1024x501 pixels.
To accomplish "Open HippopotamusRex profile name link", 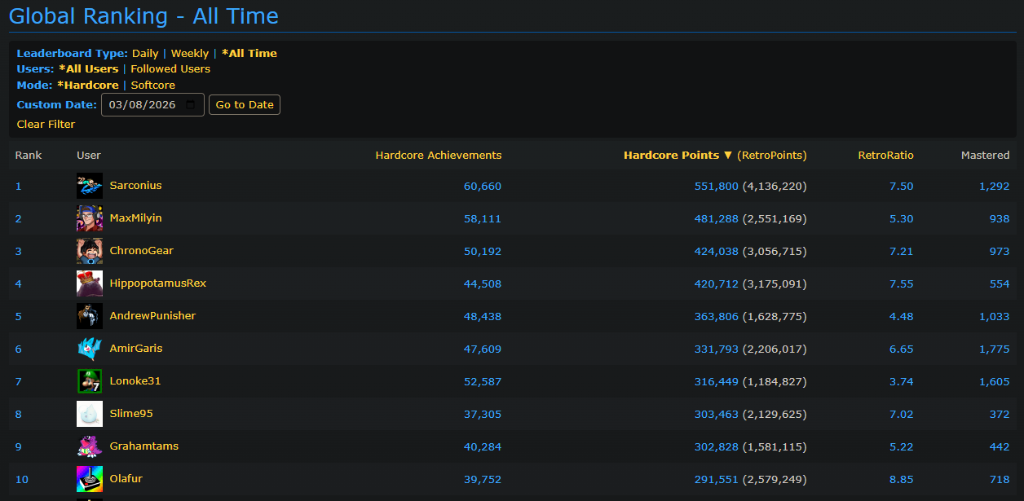I will (x=158, y=283).
